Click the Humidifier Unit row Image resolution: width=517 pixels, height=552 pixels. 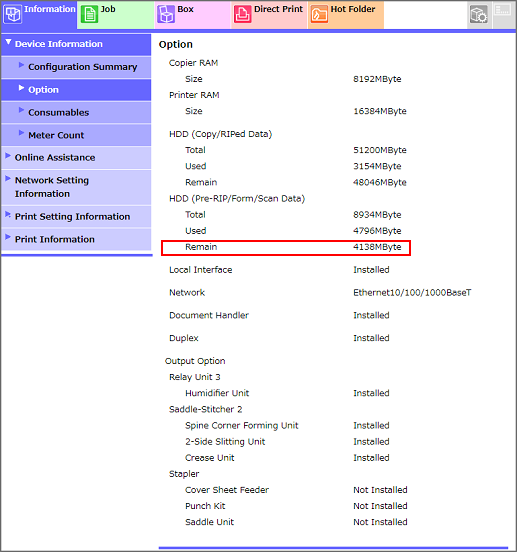click(x=287, y=393)
